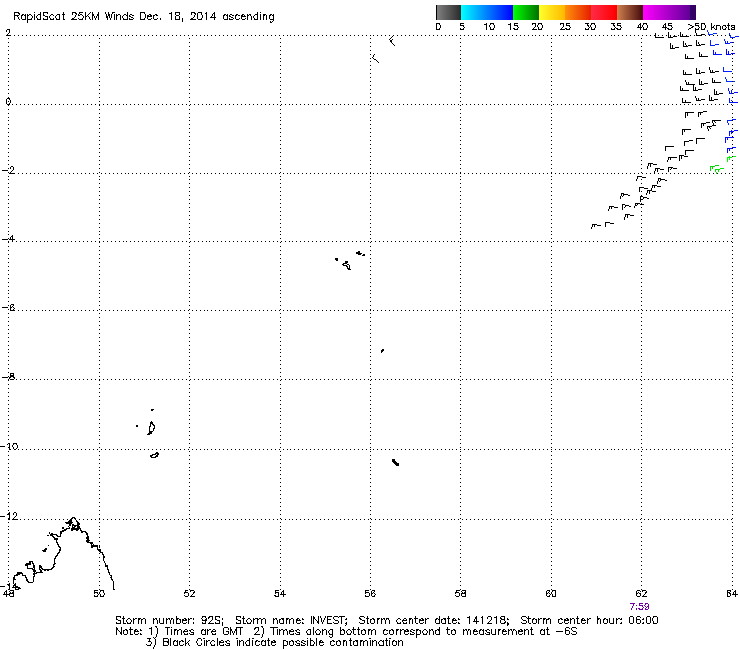Click the small island near 7.2S 56.3E
Image resolution: width=740 pixels, height=650 pixels.
click(382, 351)
